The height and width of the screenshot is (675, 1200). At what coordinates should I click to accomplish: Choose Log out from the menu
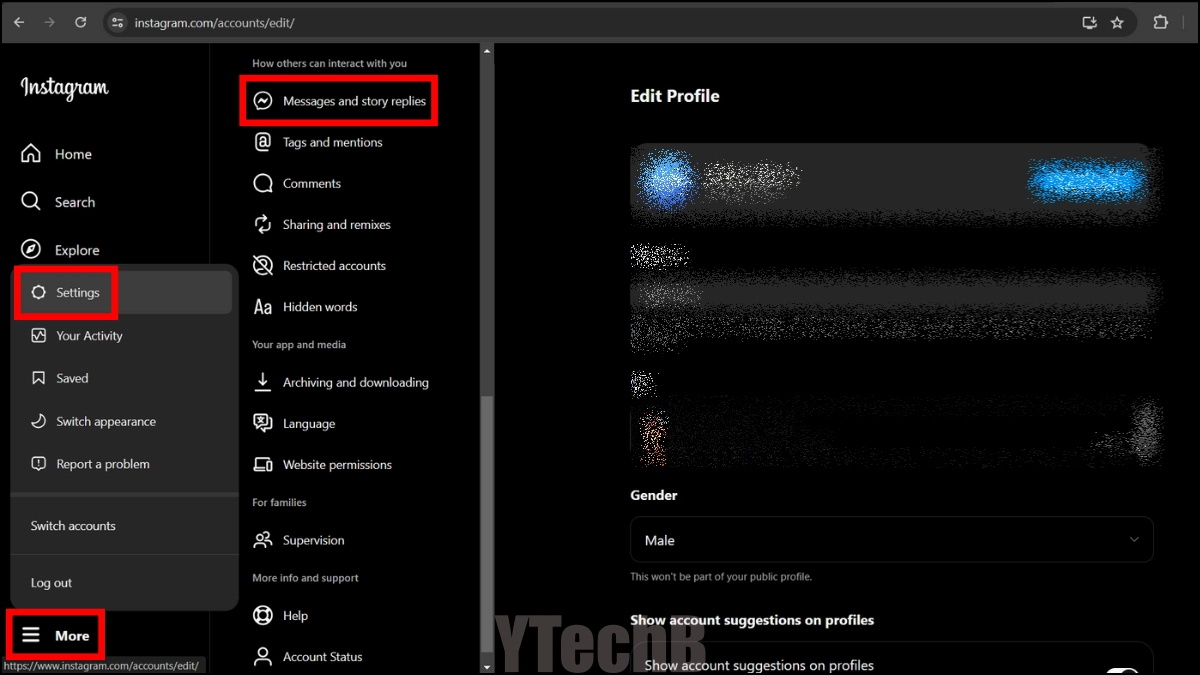[x=125, y=583]
